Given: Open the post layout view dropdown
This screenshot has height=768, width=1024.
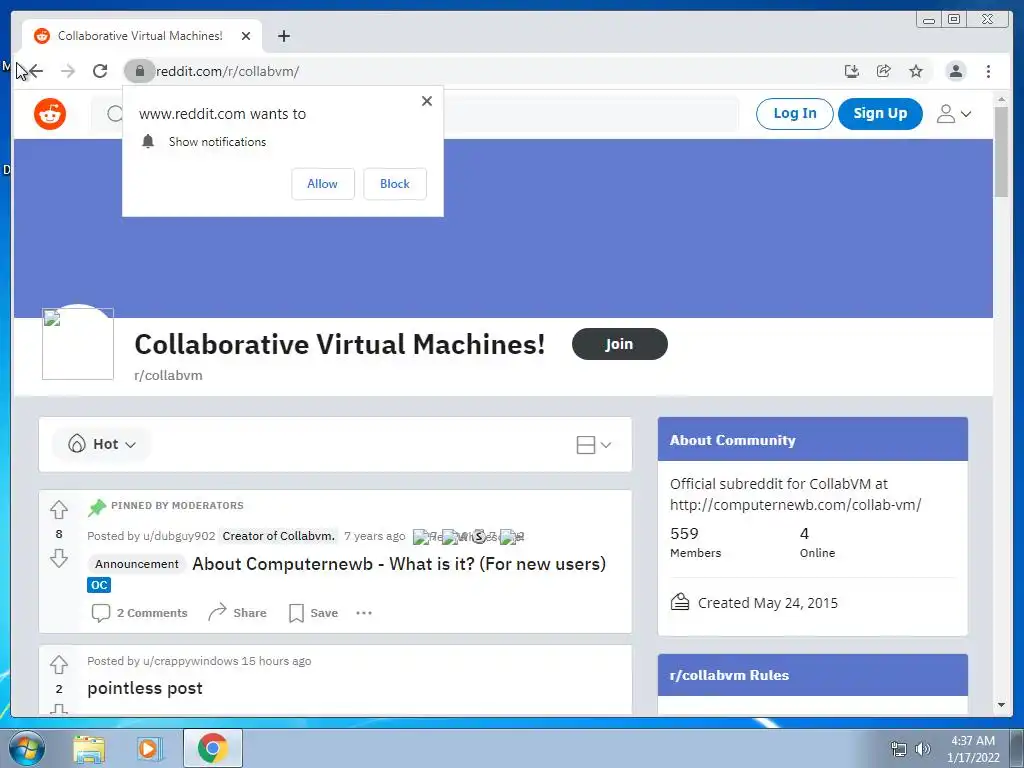Looking at the screenshot, I should pos(594,445).
